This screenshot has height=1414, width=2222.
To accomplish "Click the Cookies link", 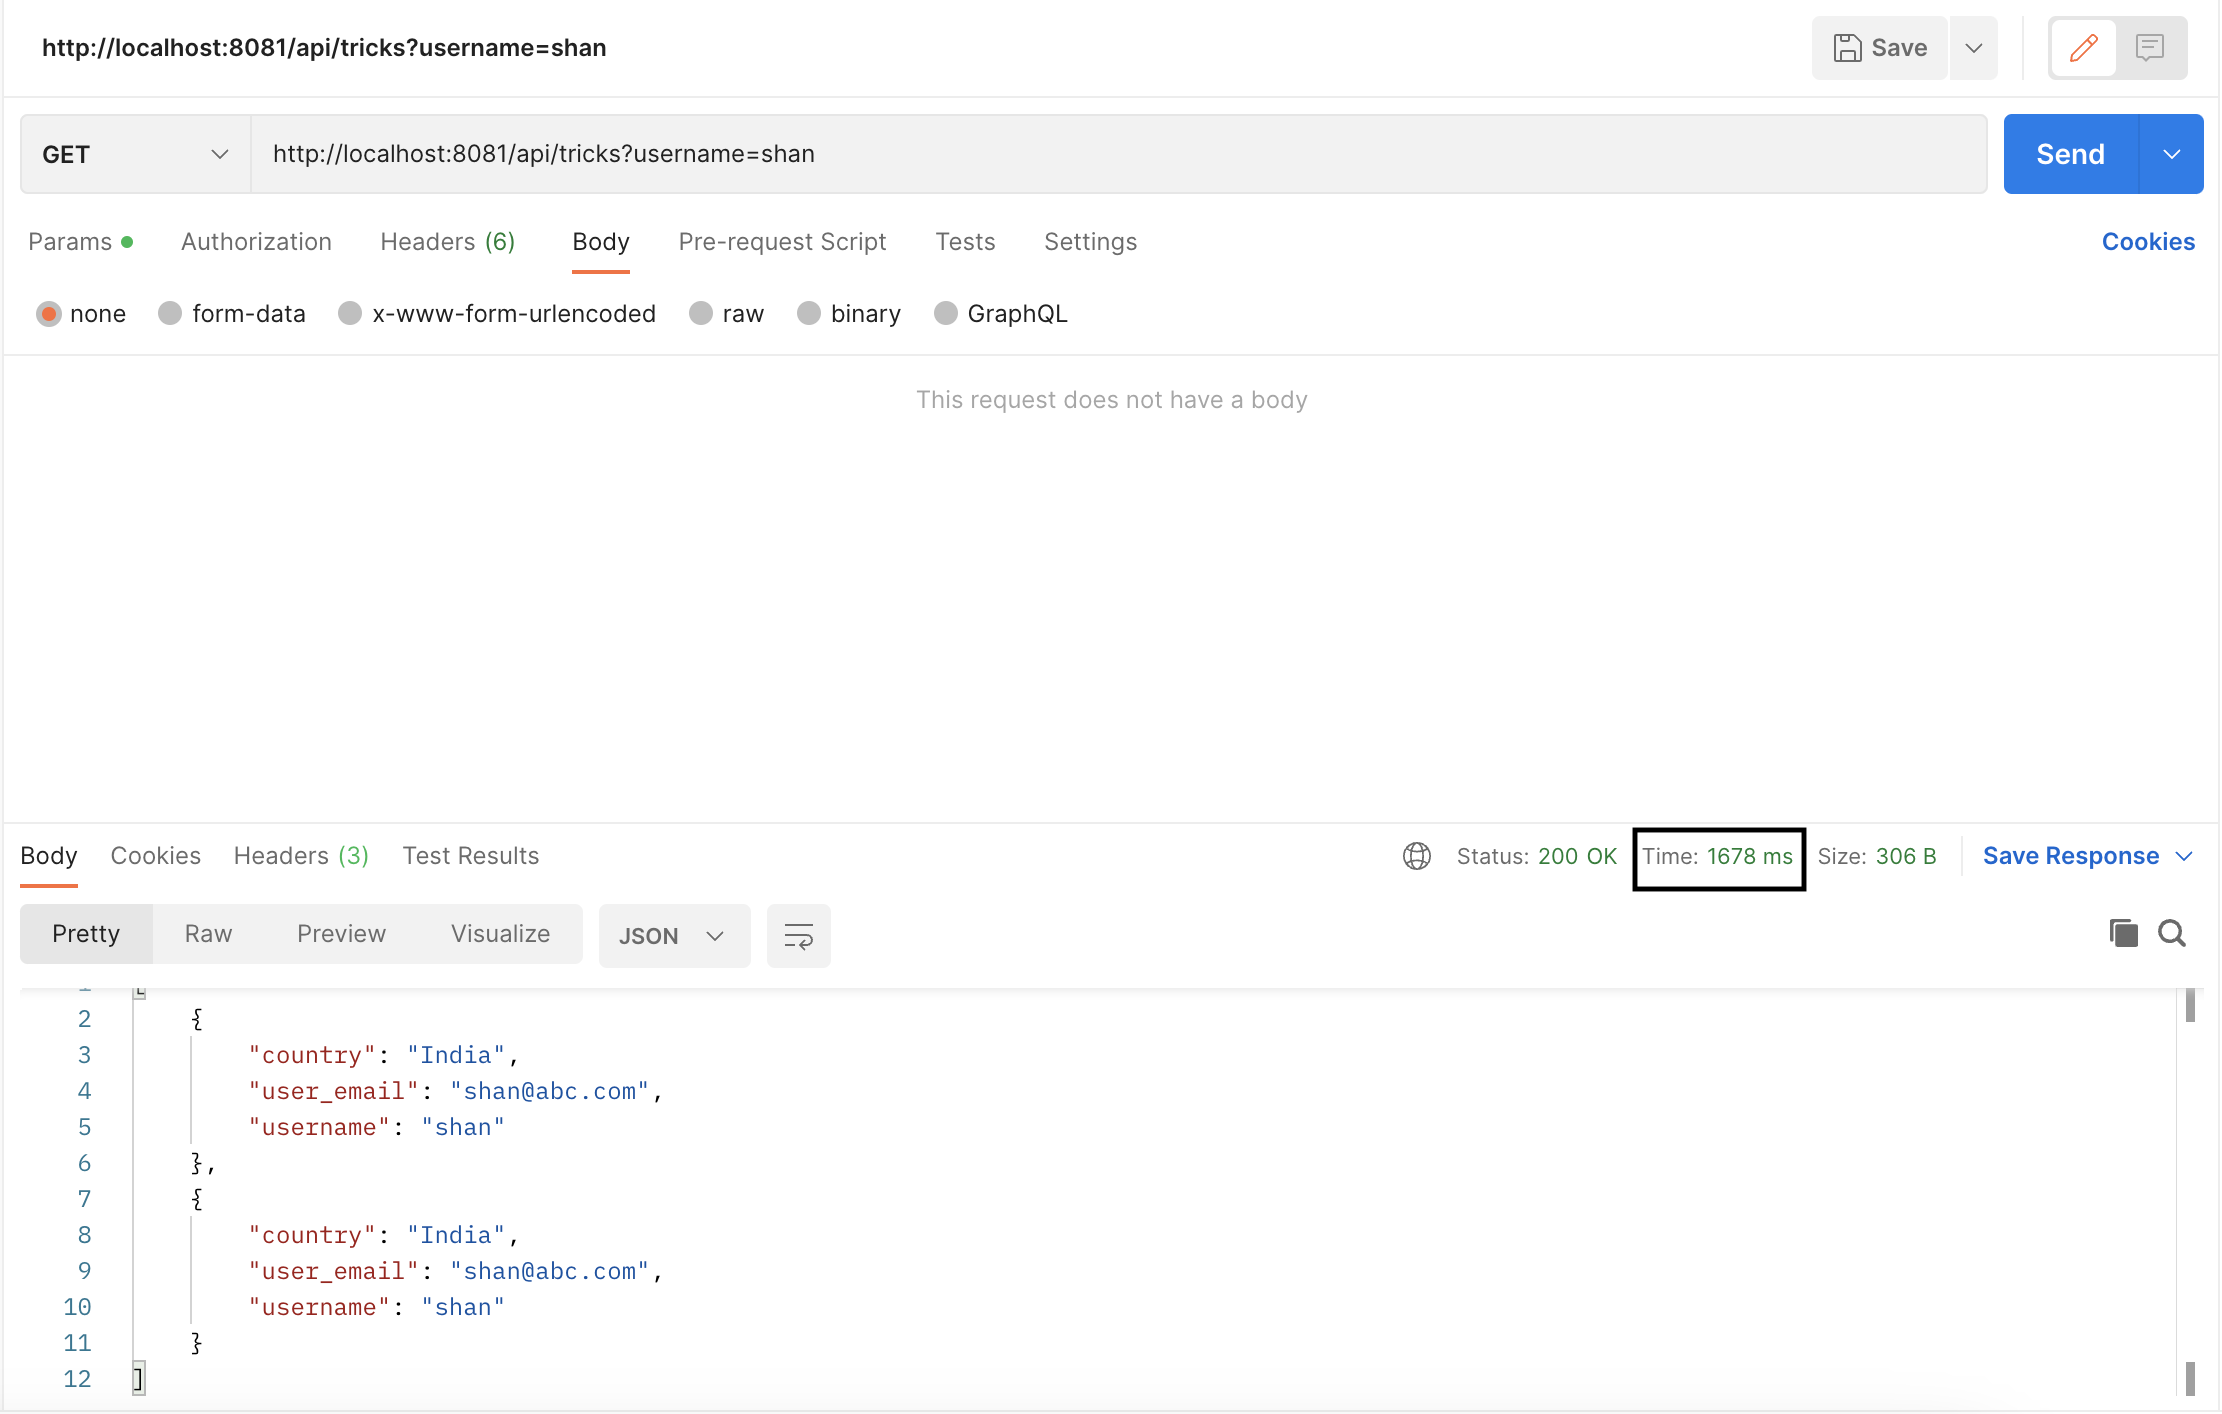I will 2148,242.
